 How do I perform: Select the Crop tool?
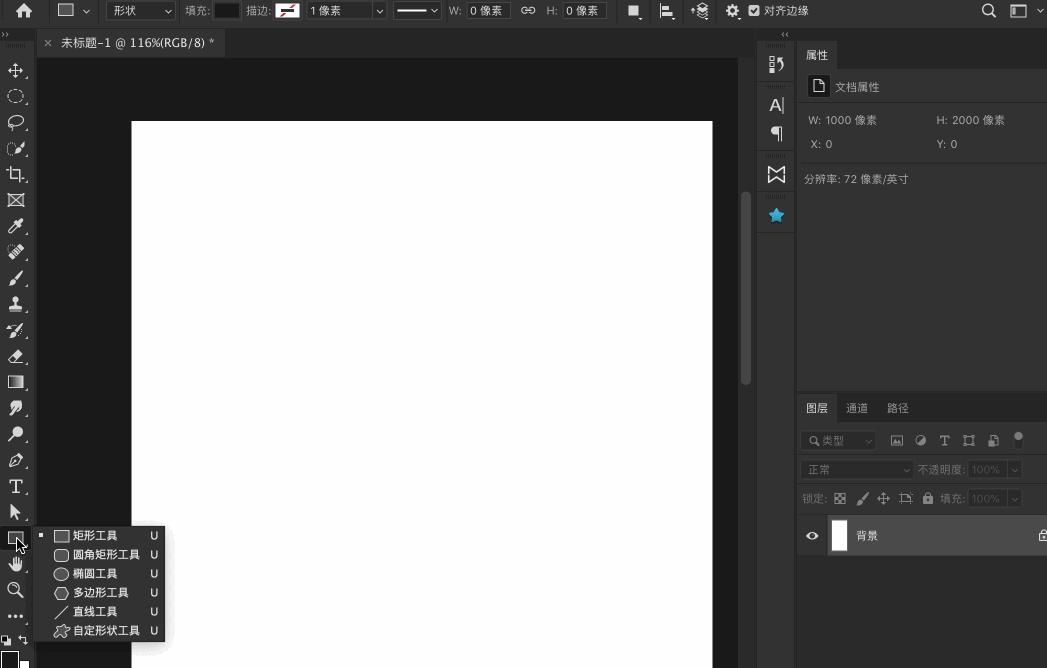14,174
